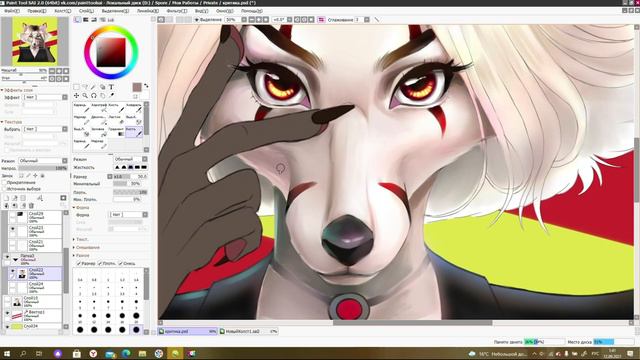Click the straight line mode icon

[376, 20]
